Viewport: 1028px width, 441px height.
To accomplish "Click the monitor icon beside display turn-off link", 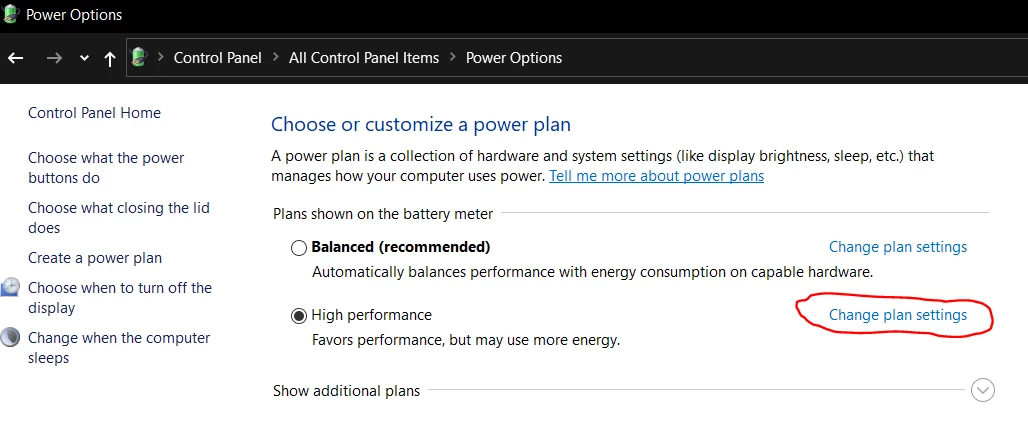I will tap(10, 288).
